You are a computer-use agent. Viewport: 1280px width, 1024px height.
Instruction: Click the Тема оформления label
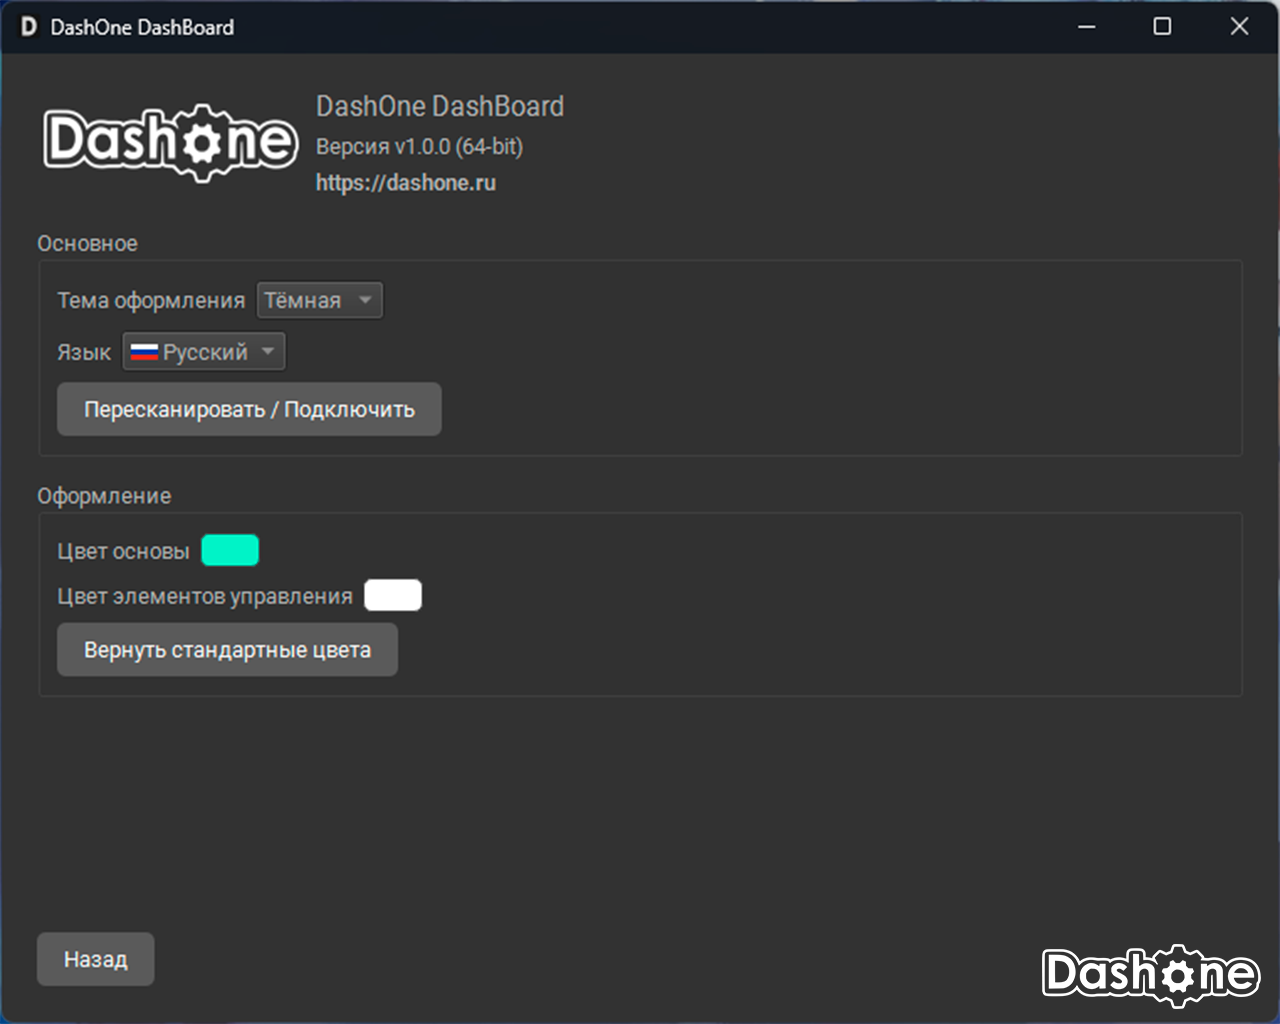click(151, 301)
